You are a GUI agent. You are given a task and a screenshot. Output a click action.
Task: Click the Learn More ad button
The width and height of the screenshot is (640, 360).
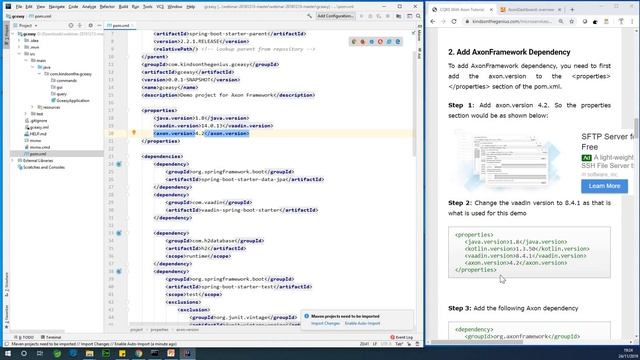tap(604, 186)
